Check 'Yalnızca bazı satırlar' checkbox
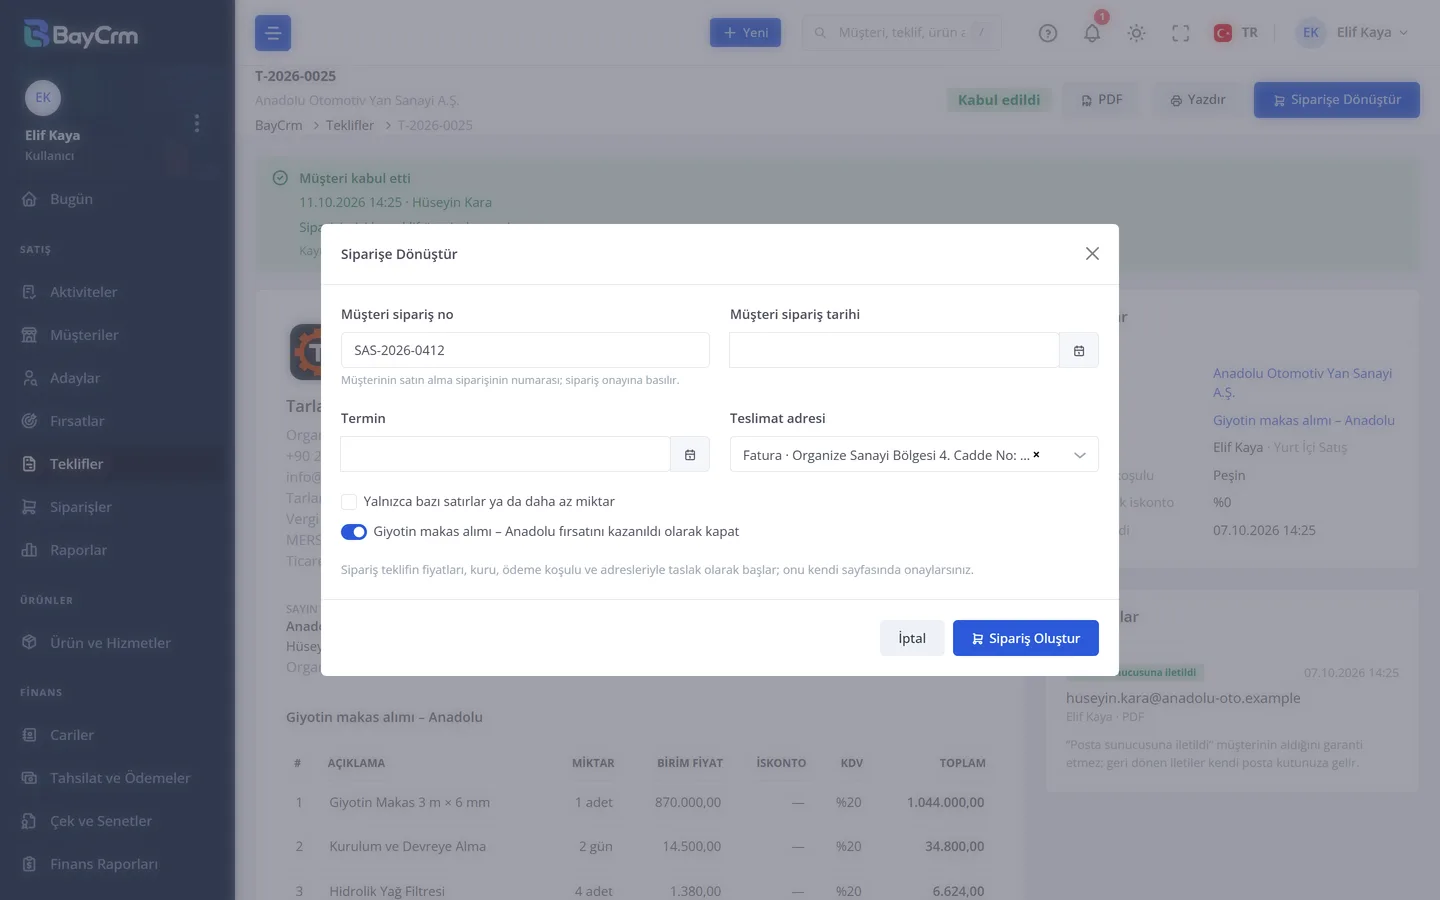 coord(349,502)
